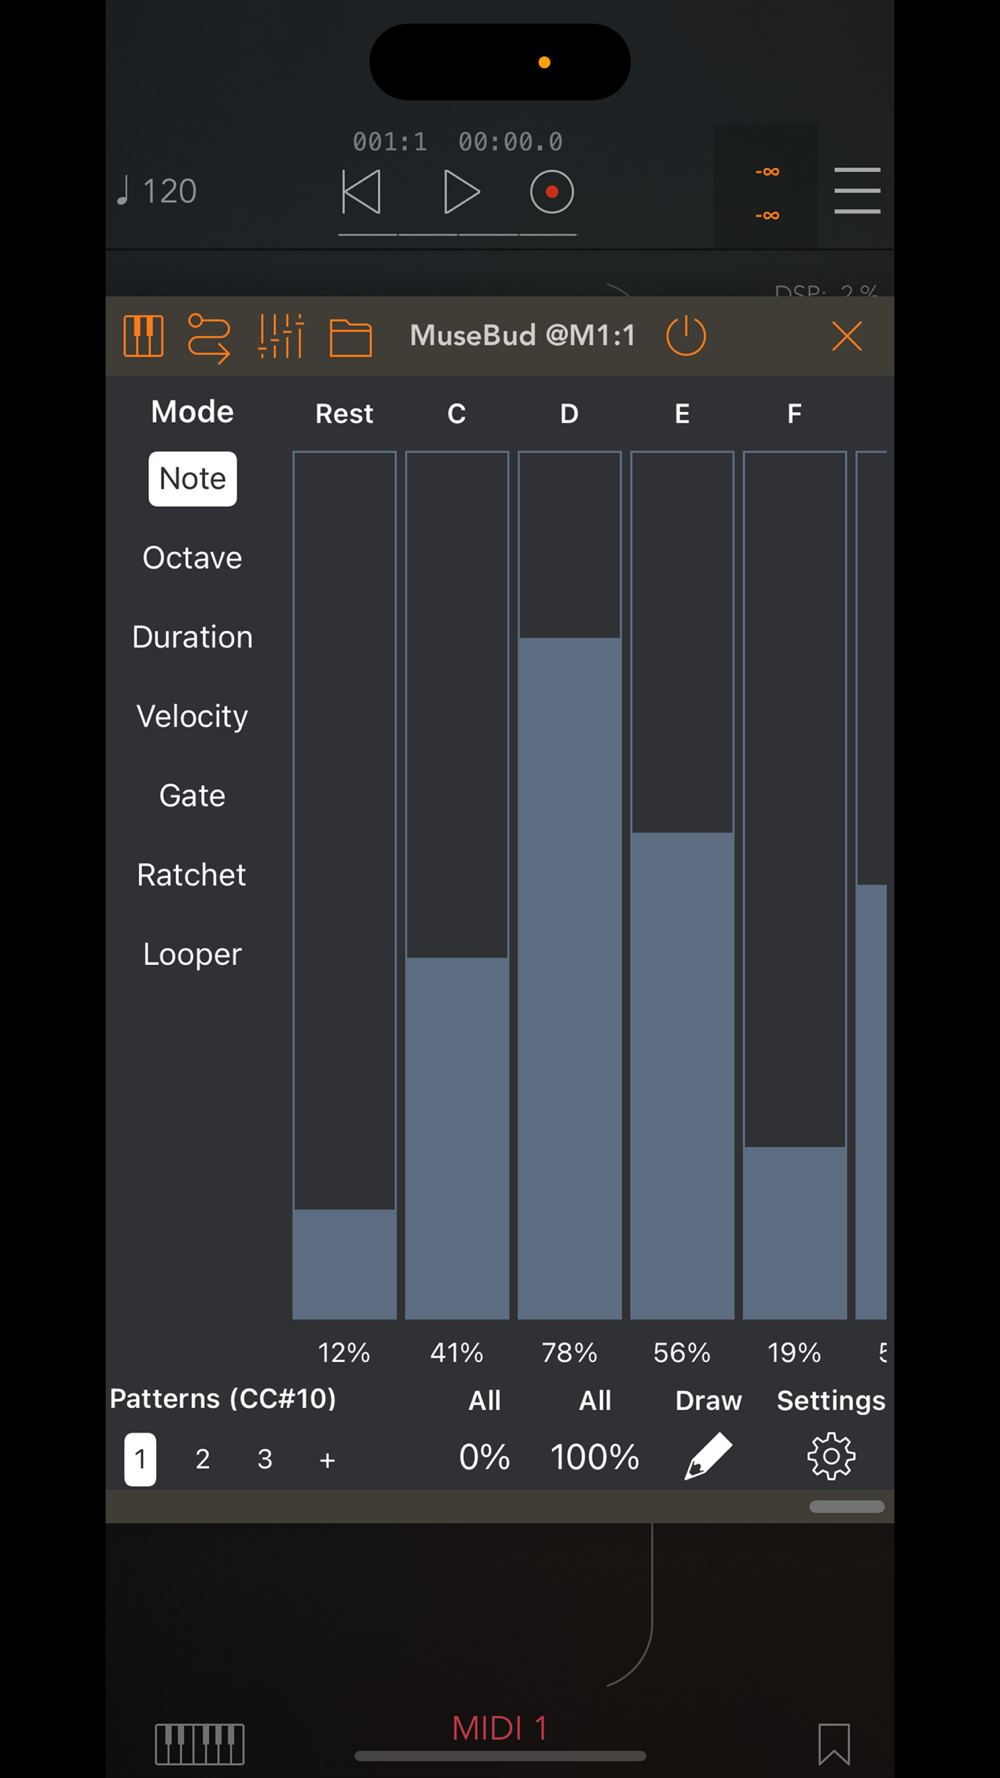This screenshot has width=1000, height=1778.
Task: Select pattern 2
Action: [203, 1459]
